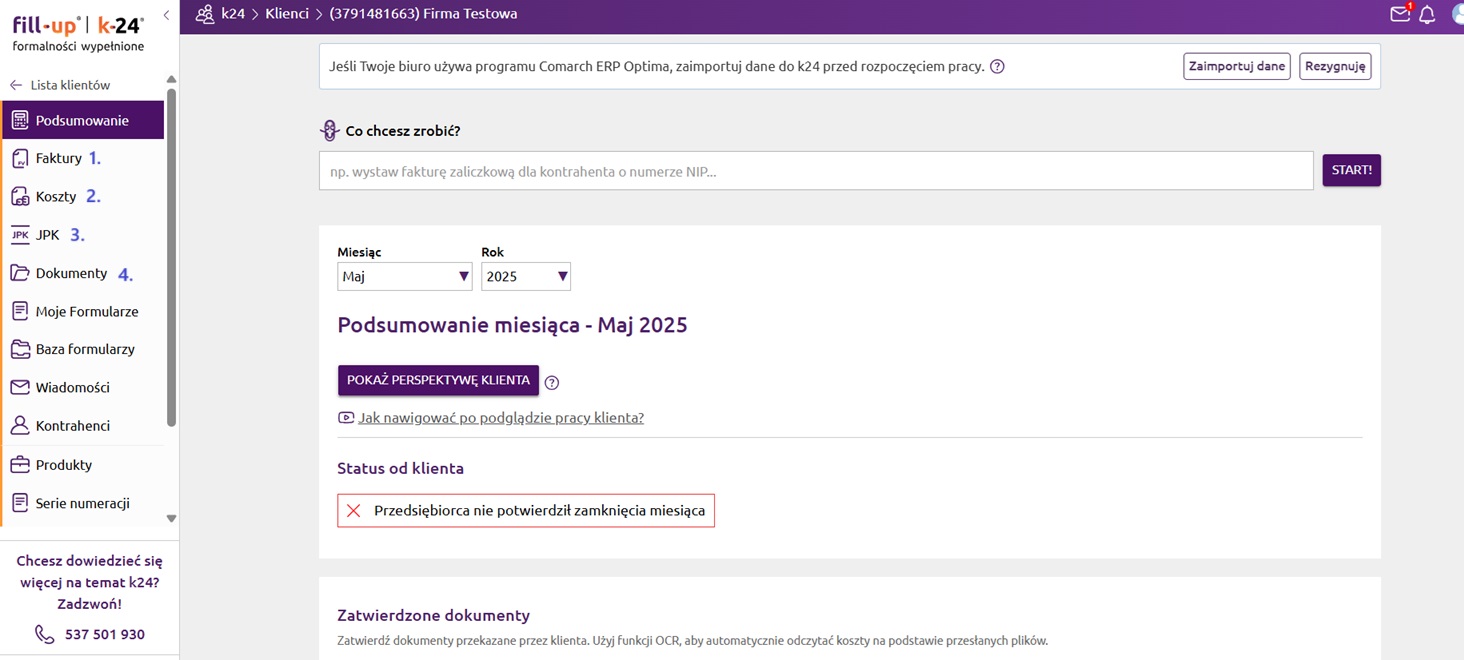Viewport: 1464px width, 660px height.
Task: Click the sidebar scrollbar thumb
Action: coord(171,258)
